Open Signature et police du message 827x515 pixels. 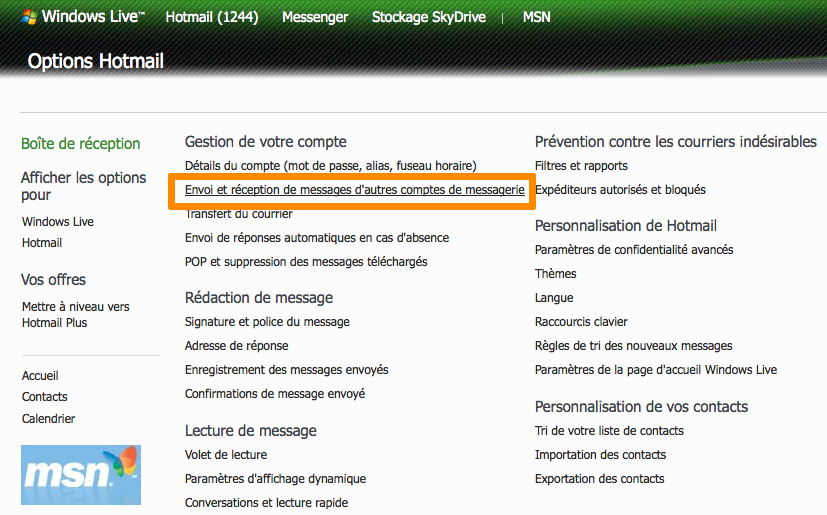click(267, 322)
